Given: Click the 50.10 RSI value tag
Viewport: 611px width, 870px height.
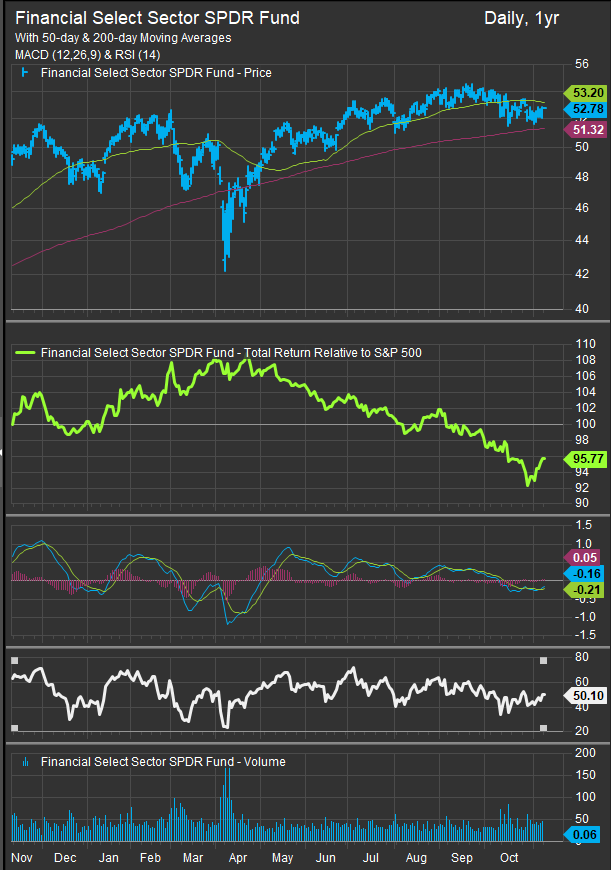Looking at the screenshot, I should point(582,694).
